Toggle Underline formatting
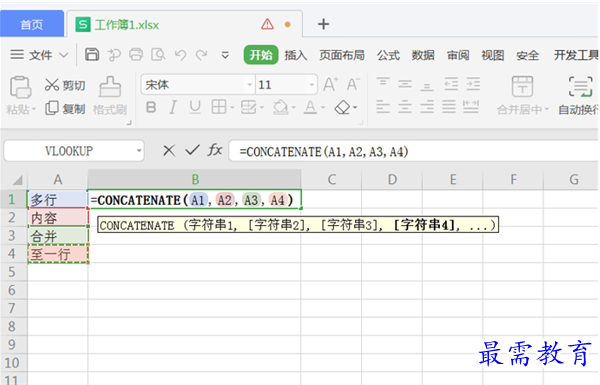 pyautogui.click(x=195, y=108)
